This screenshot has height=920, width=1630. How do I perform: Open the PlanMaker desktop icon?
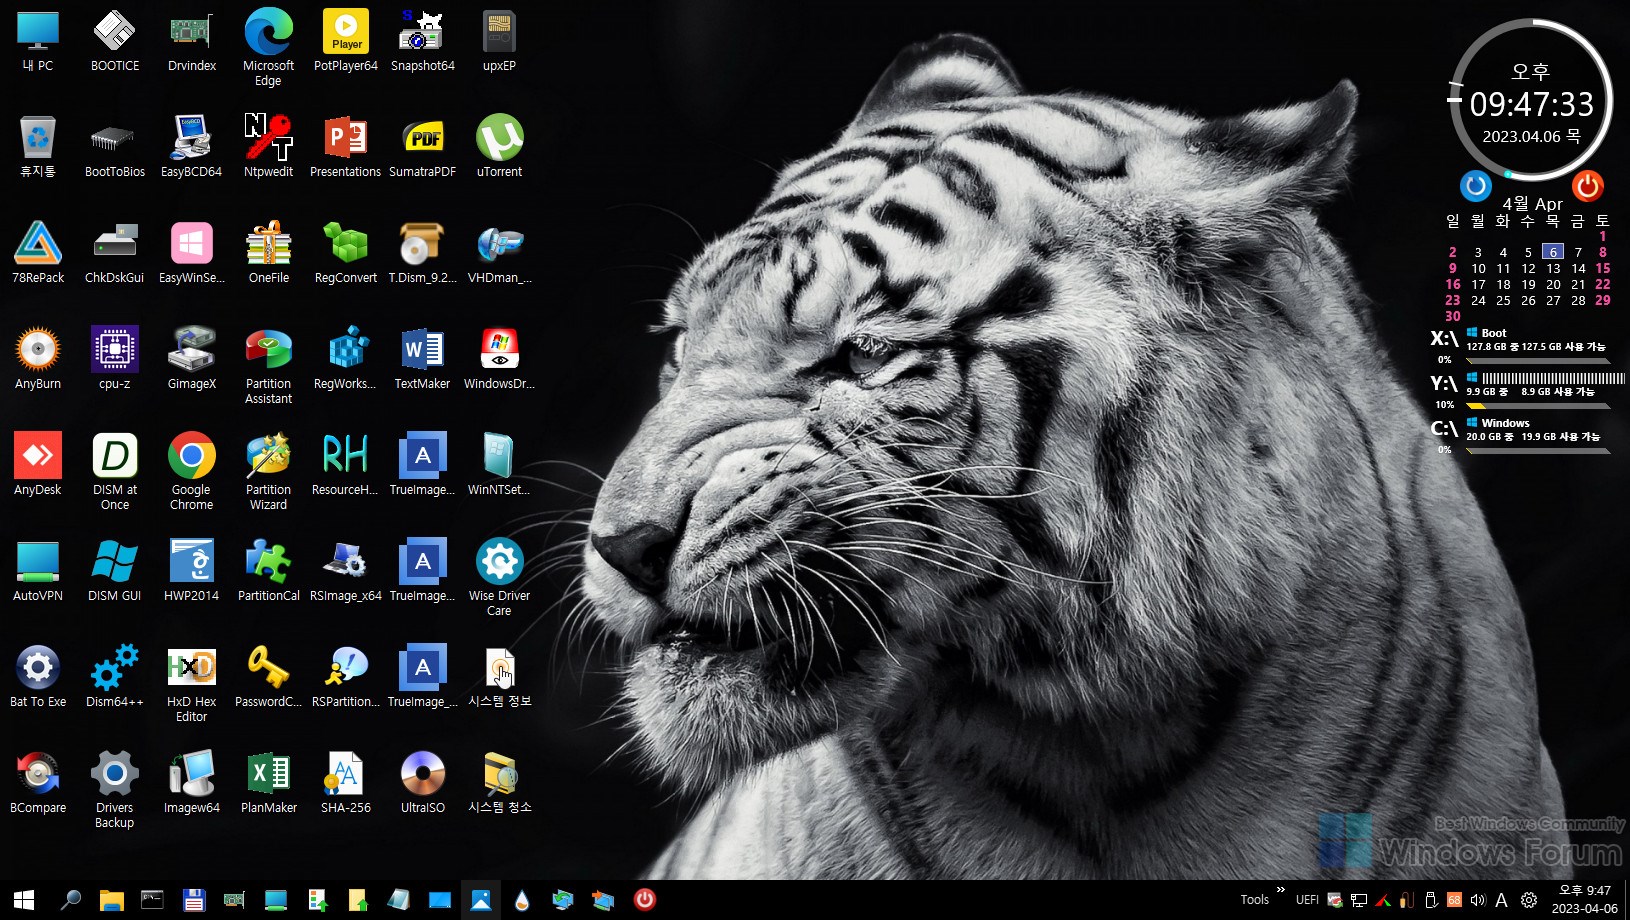coord(268,784)
